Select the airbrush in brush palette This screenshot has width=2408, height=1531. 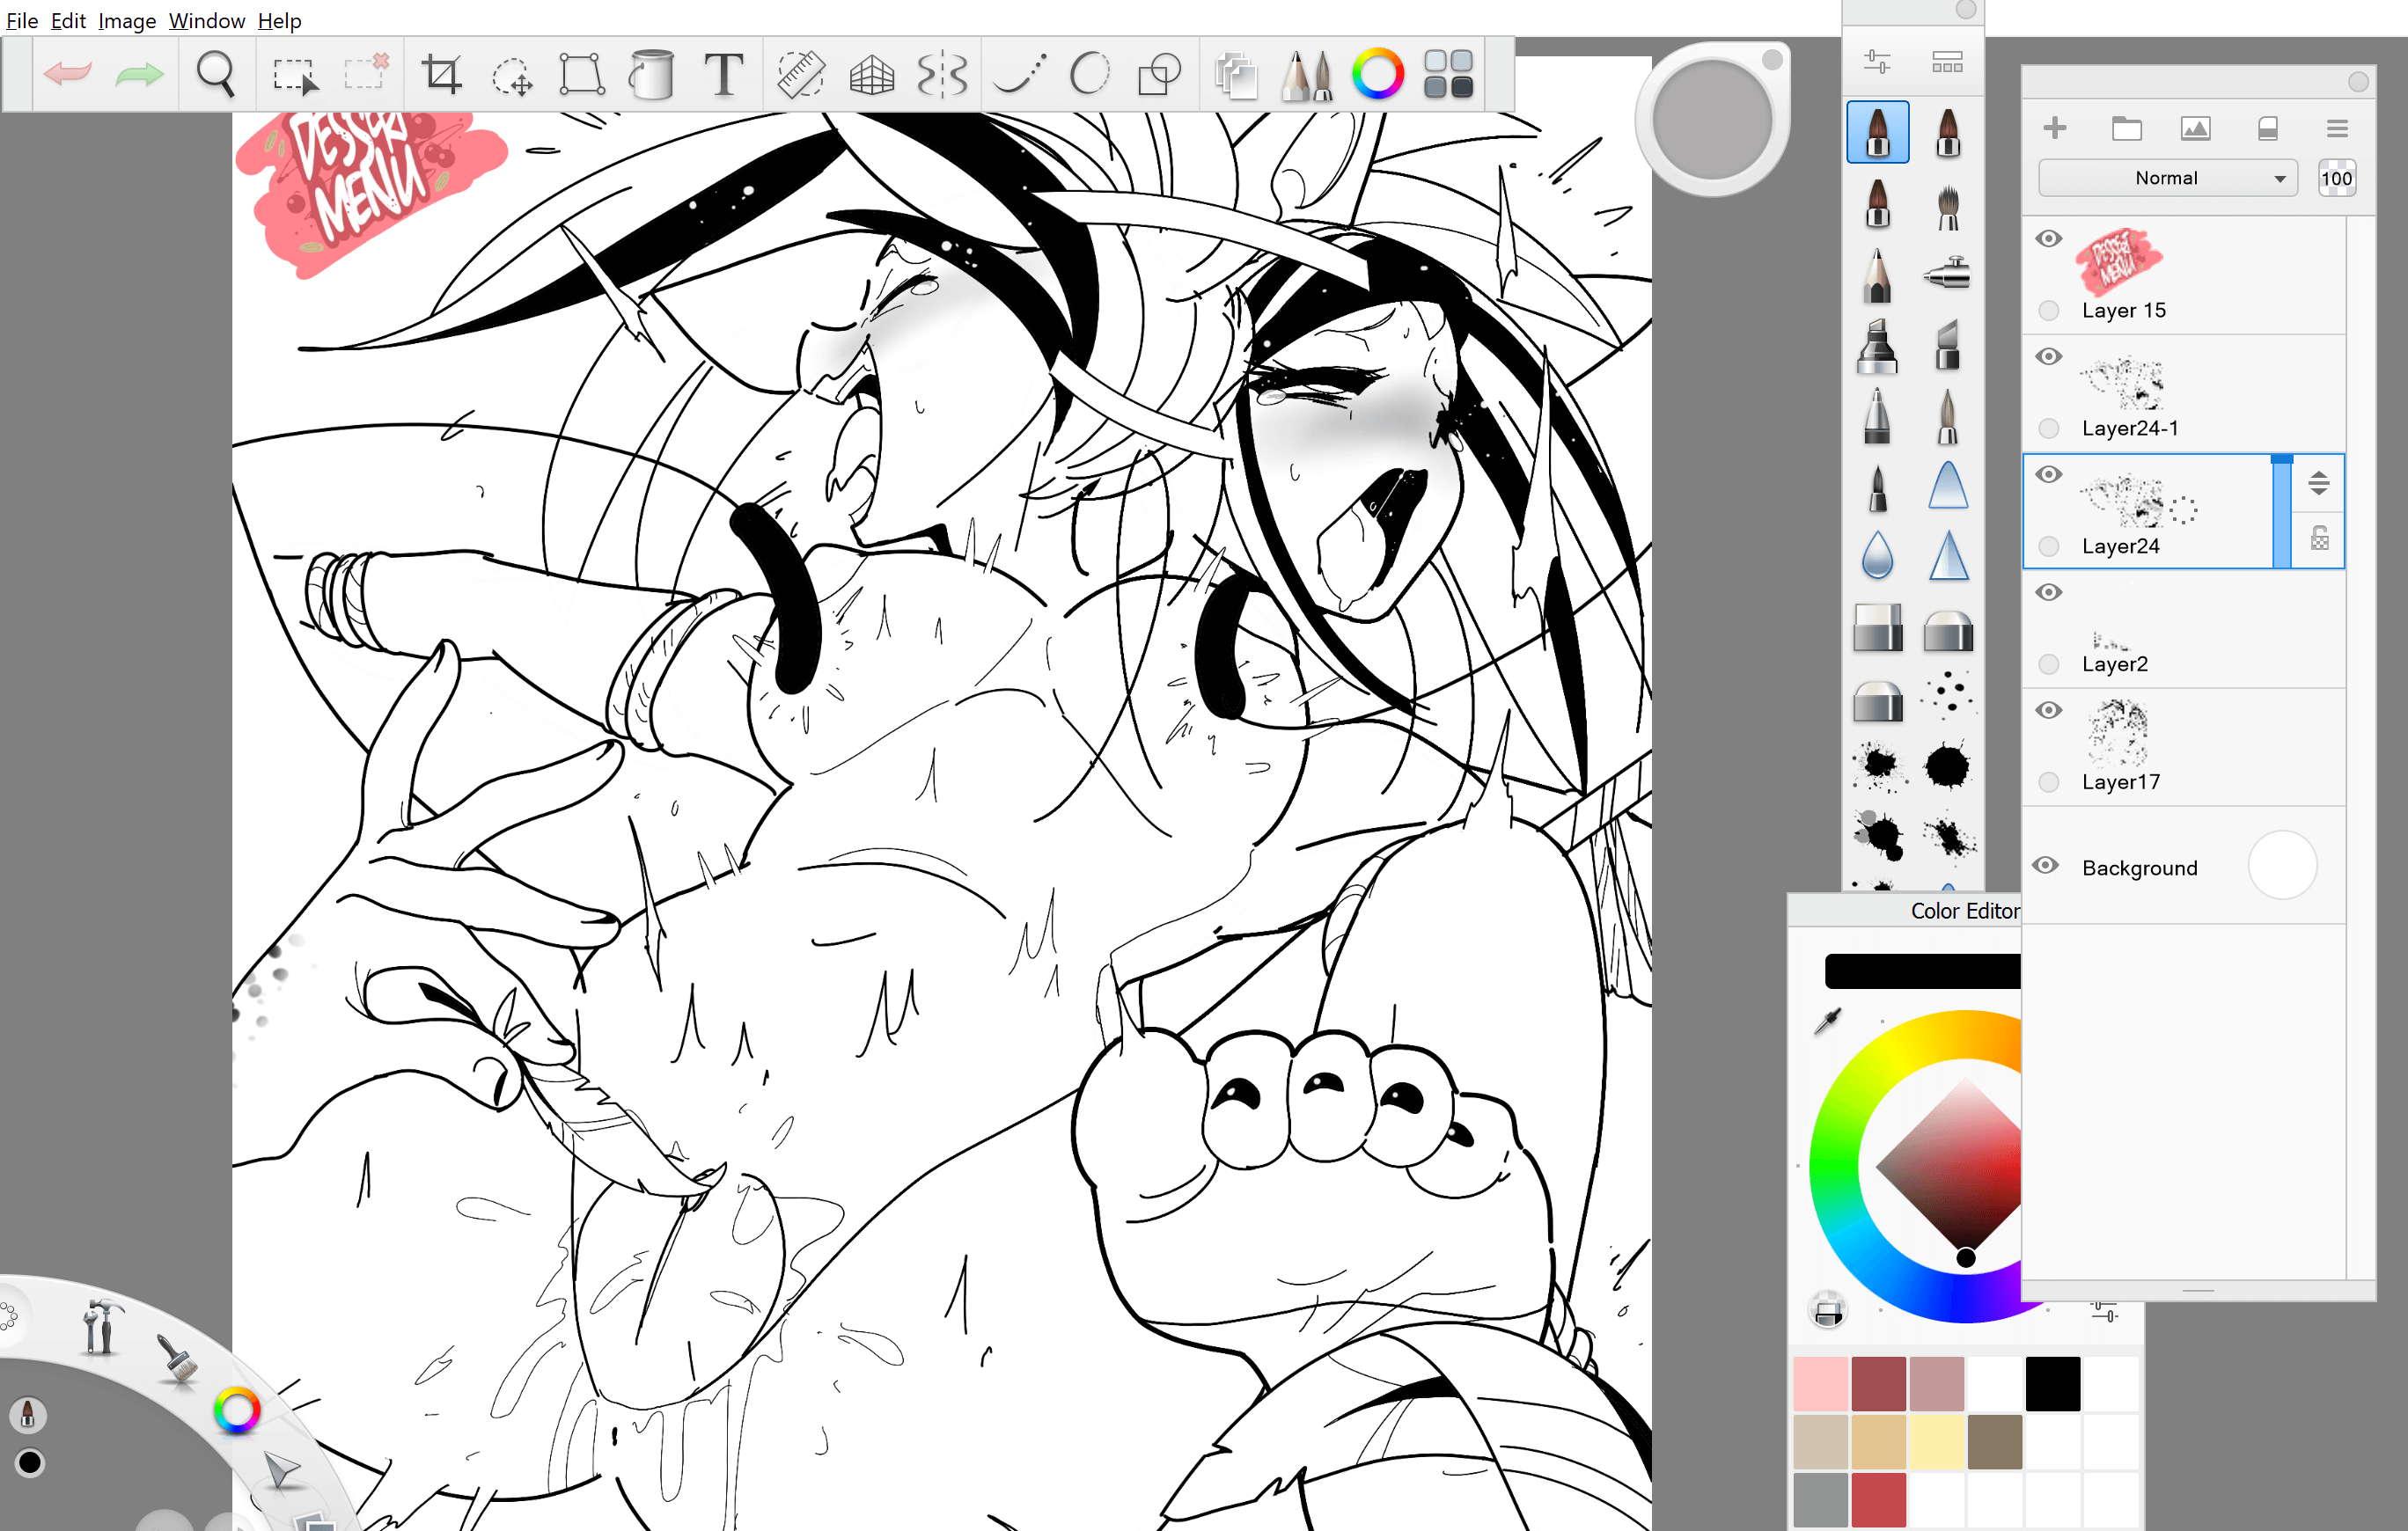(1947, 273)
